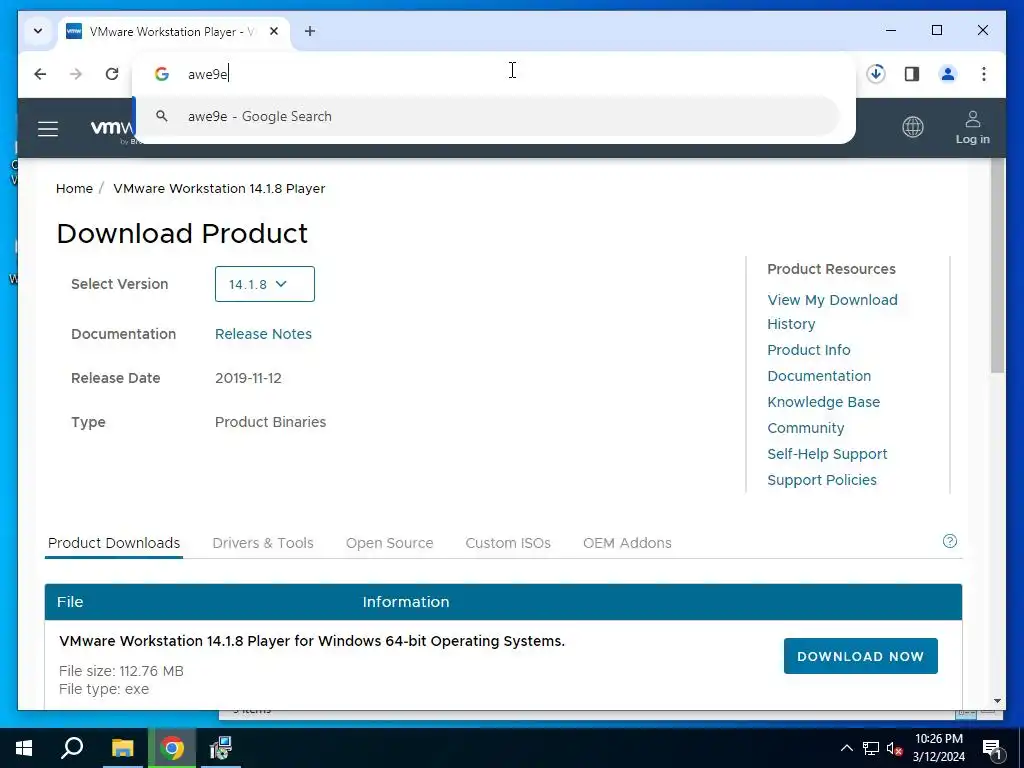Screen dimensions: 1024x768
Task: Click the muted volume tray icon
Action: coord(894,748)
